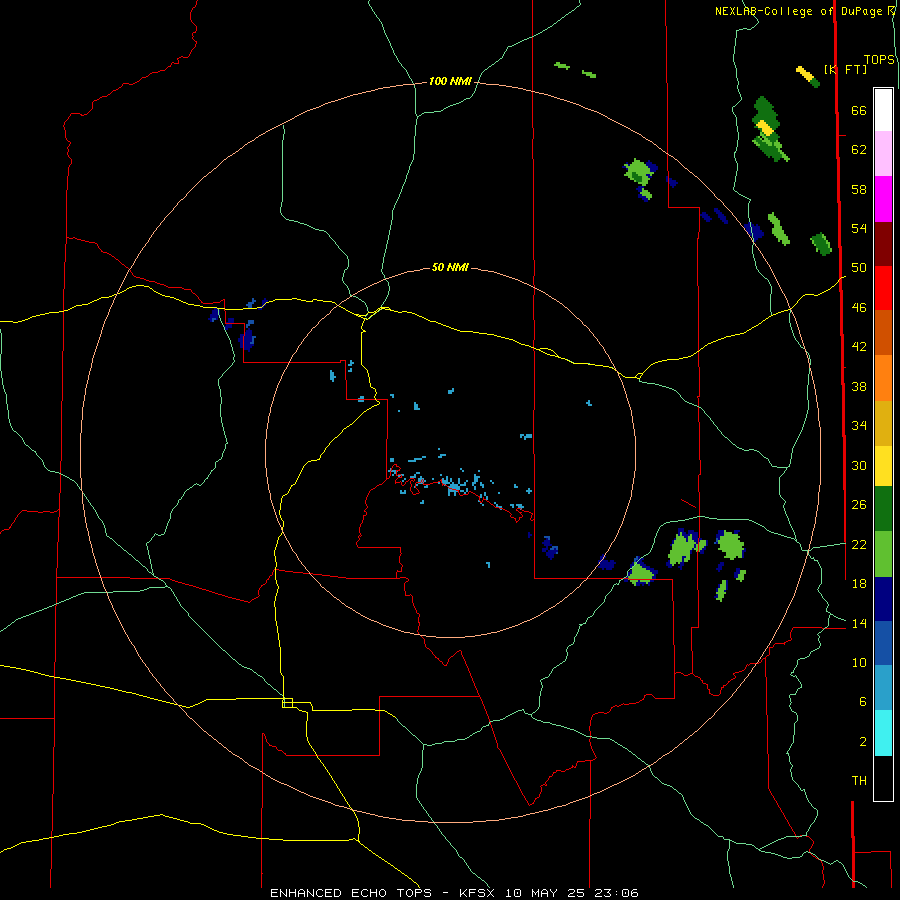Select the navy blue legend swatch
This screenshot has height=900, width=900.
883,600
